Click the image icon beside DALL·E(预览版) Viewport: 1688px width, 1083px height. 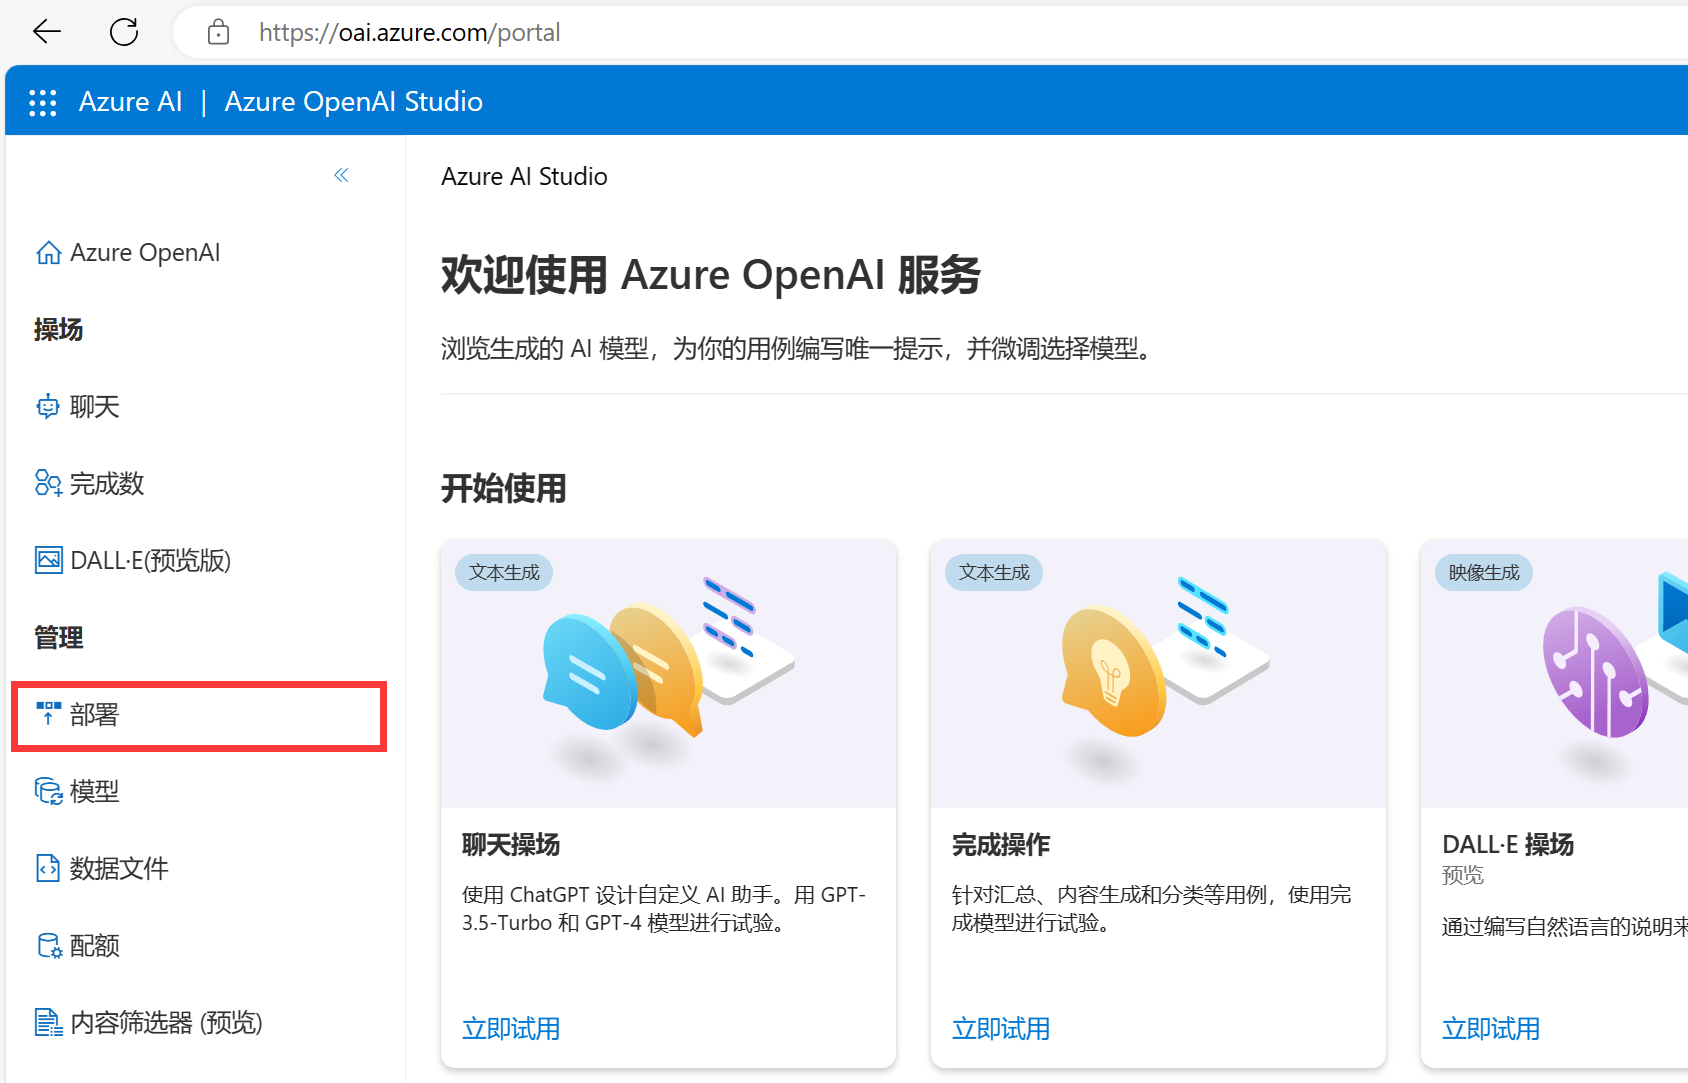click(x=48, y=560)
